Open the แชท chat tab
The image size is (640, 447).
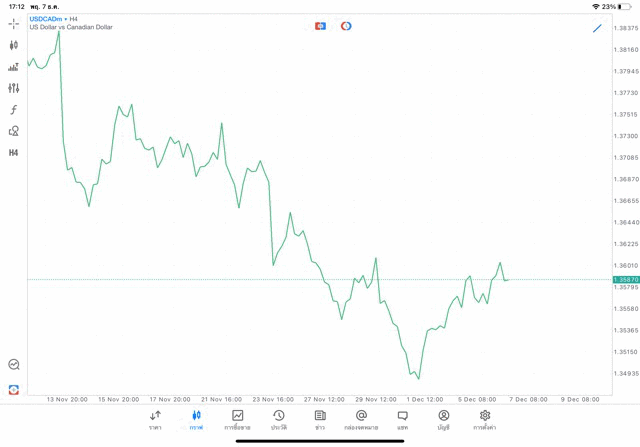pyautogui.click(x=402, y=420)
